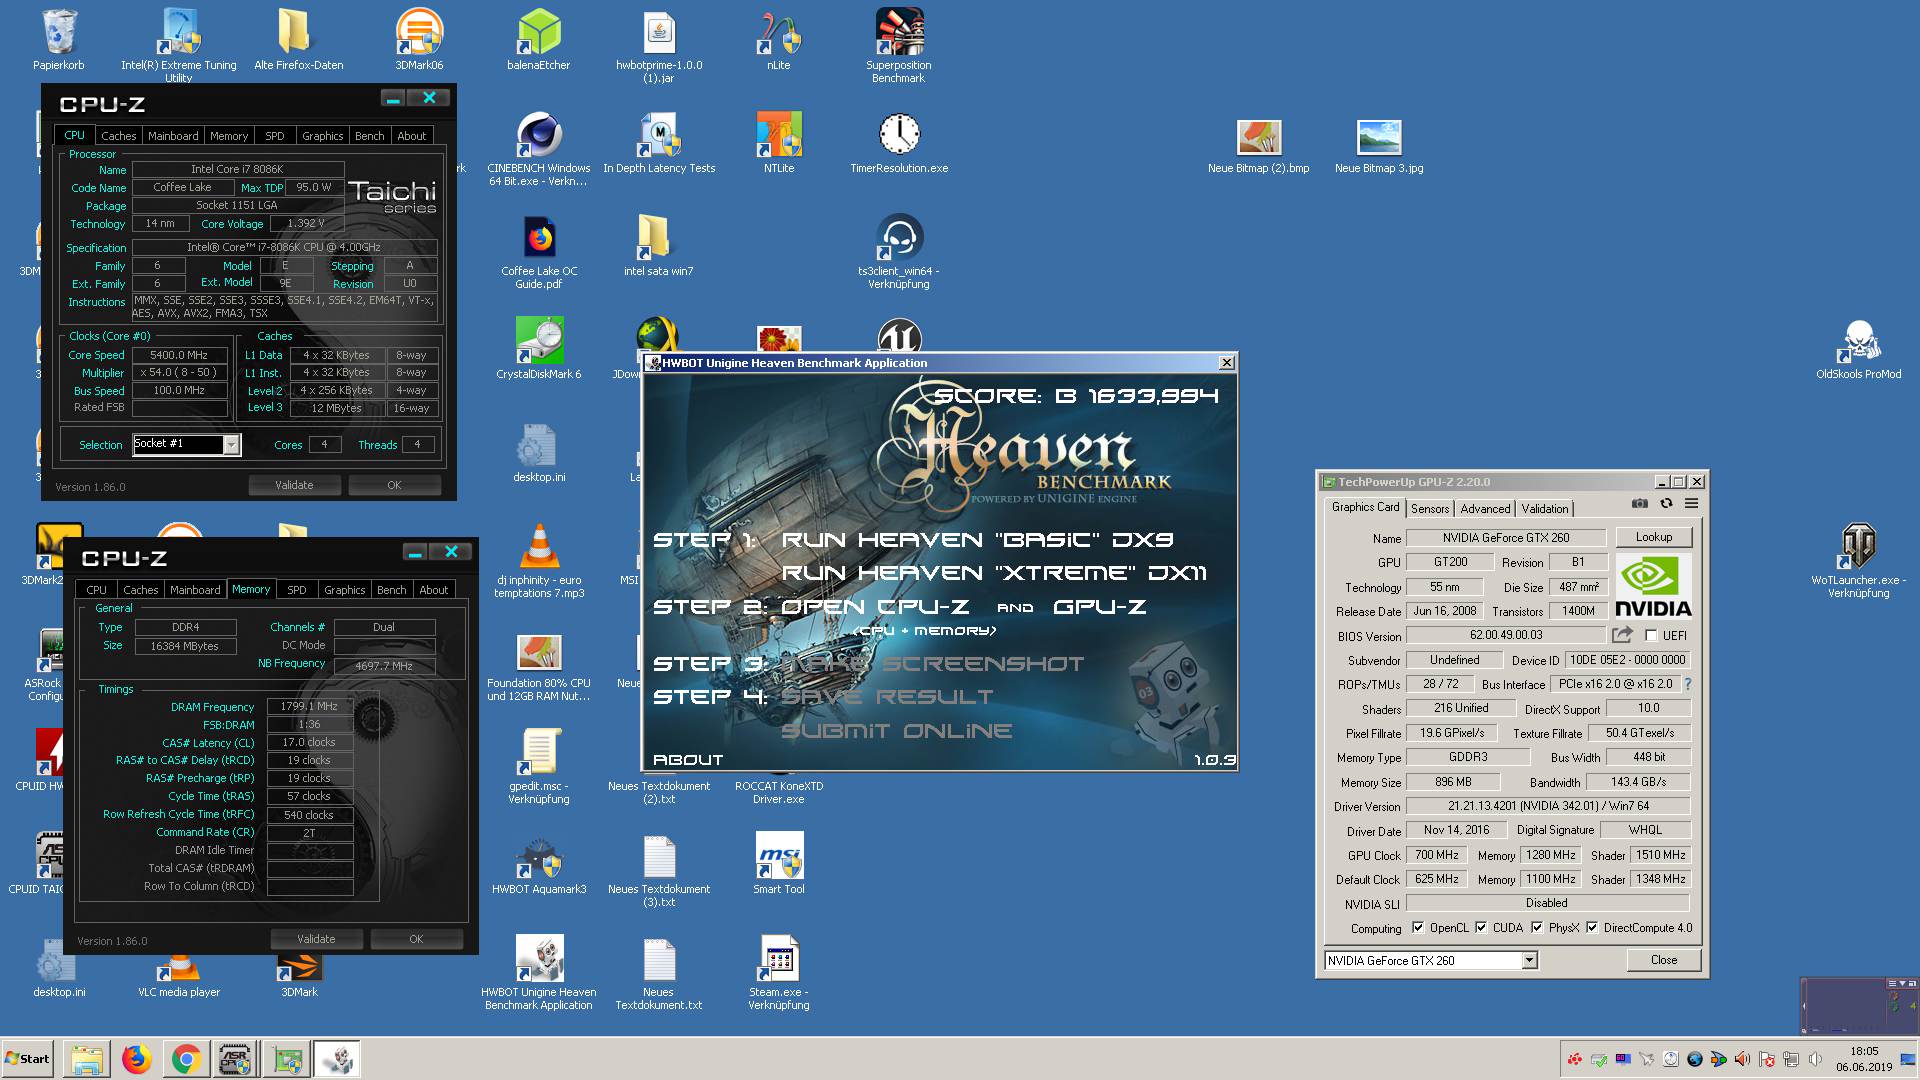
Task: Open Neue Bitmap (2).bmp file
Action: tap(1258, 145)
